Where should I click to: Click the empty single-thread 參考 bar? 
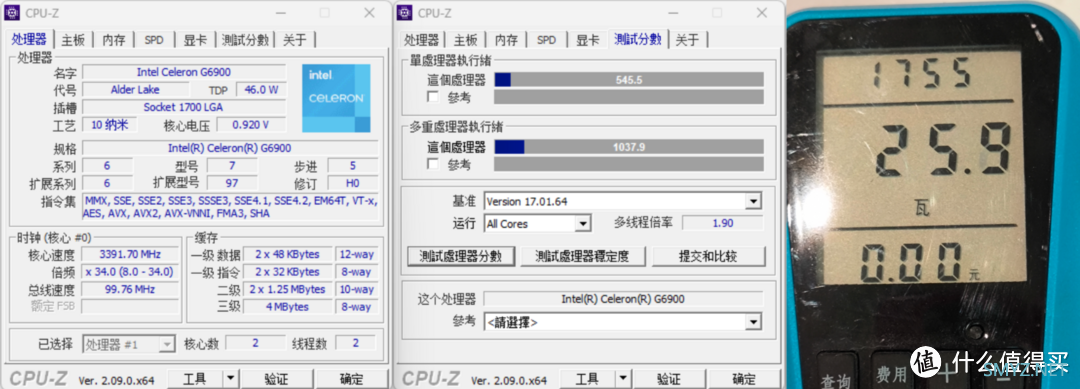pyautogui.click(x=629, y=97)
